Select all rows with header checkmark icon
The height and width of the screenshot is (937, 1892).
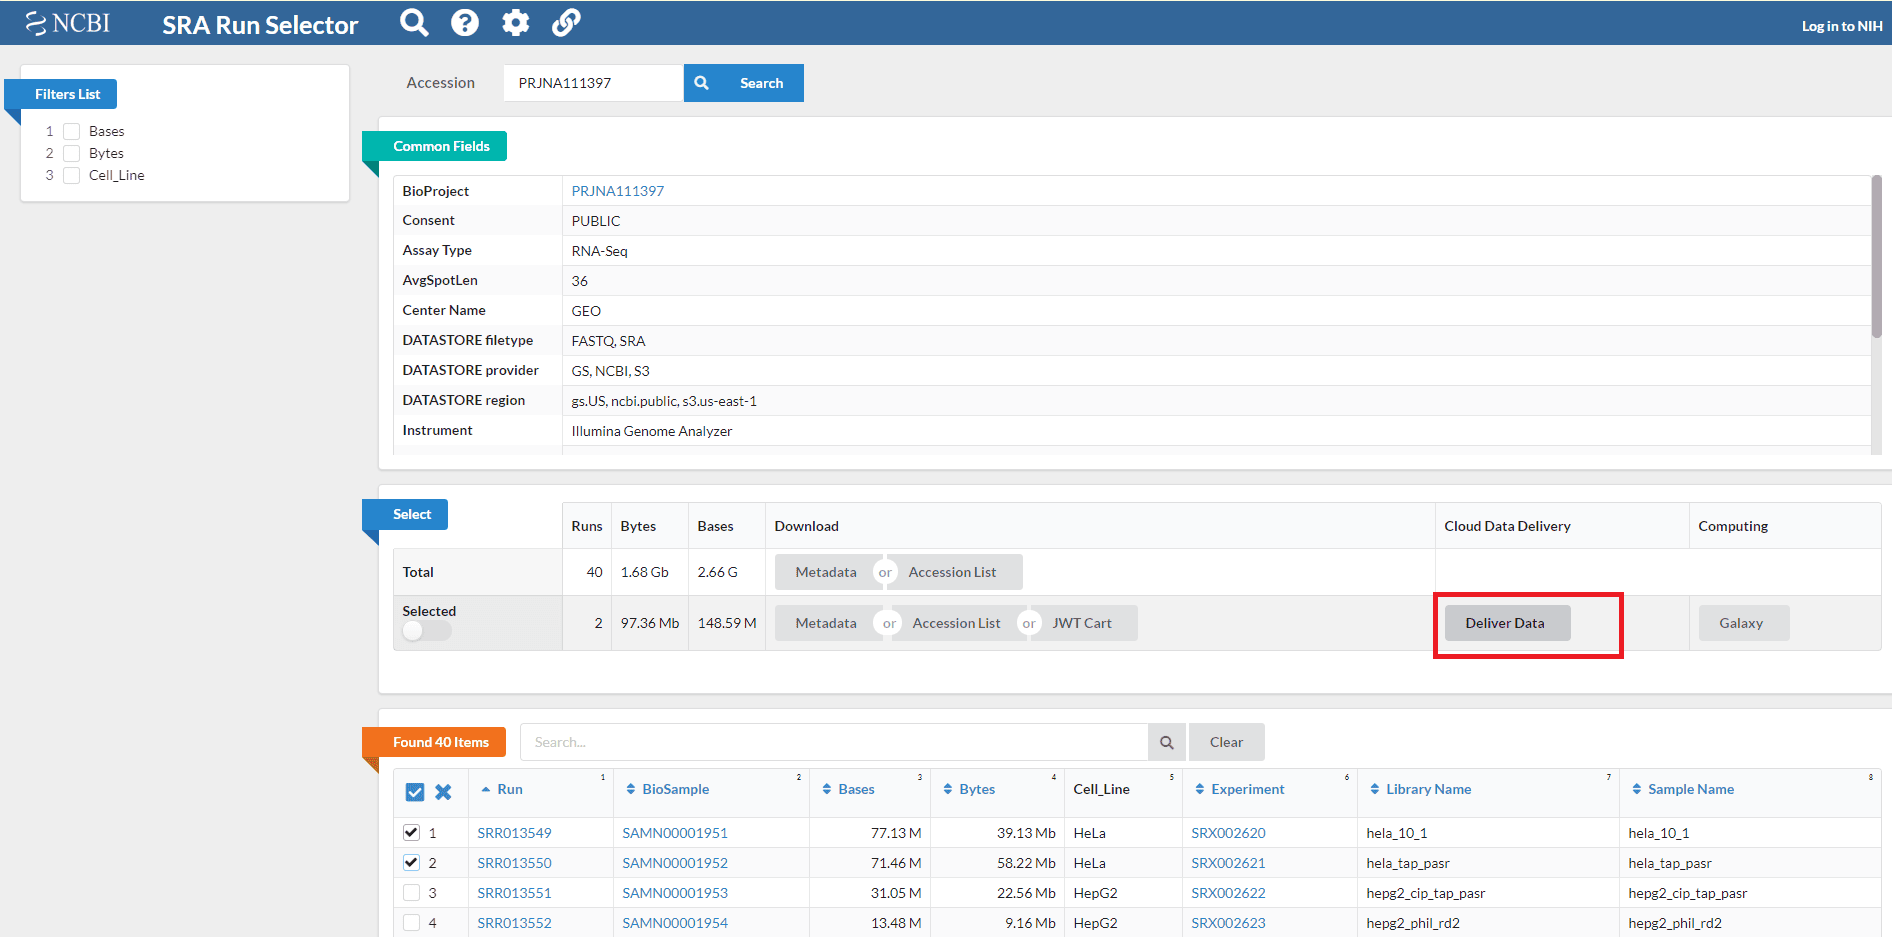(x=415, y=792)
